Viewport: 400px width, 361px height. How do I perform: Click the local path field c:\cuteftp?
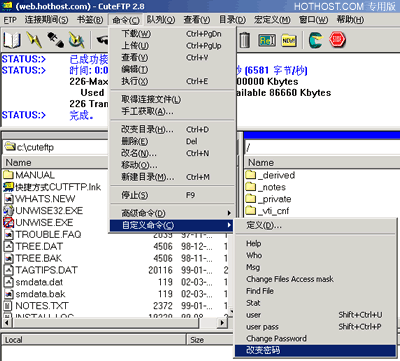coord(56,147)
